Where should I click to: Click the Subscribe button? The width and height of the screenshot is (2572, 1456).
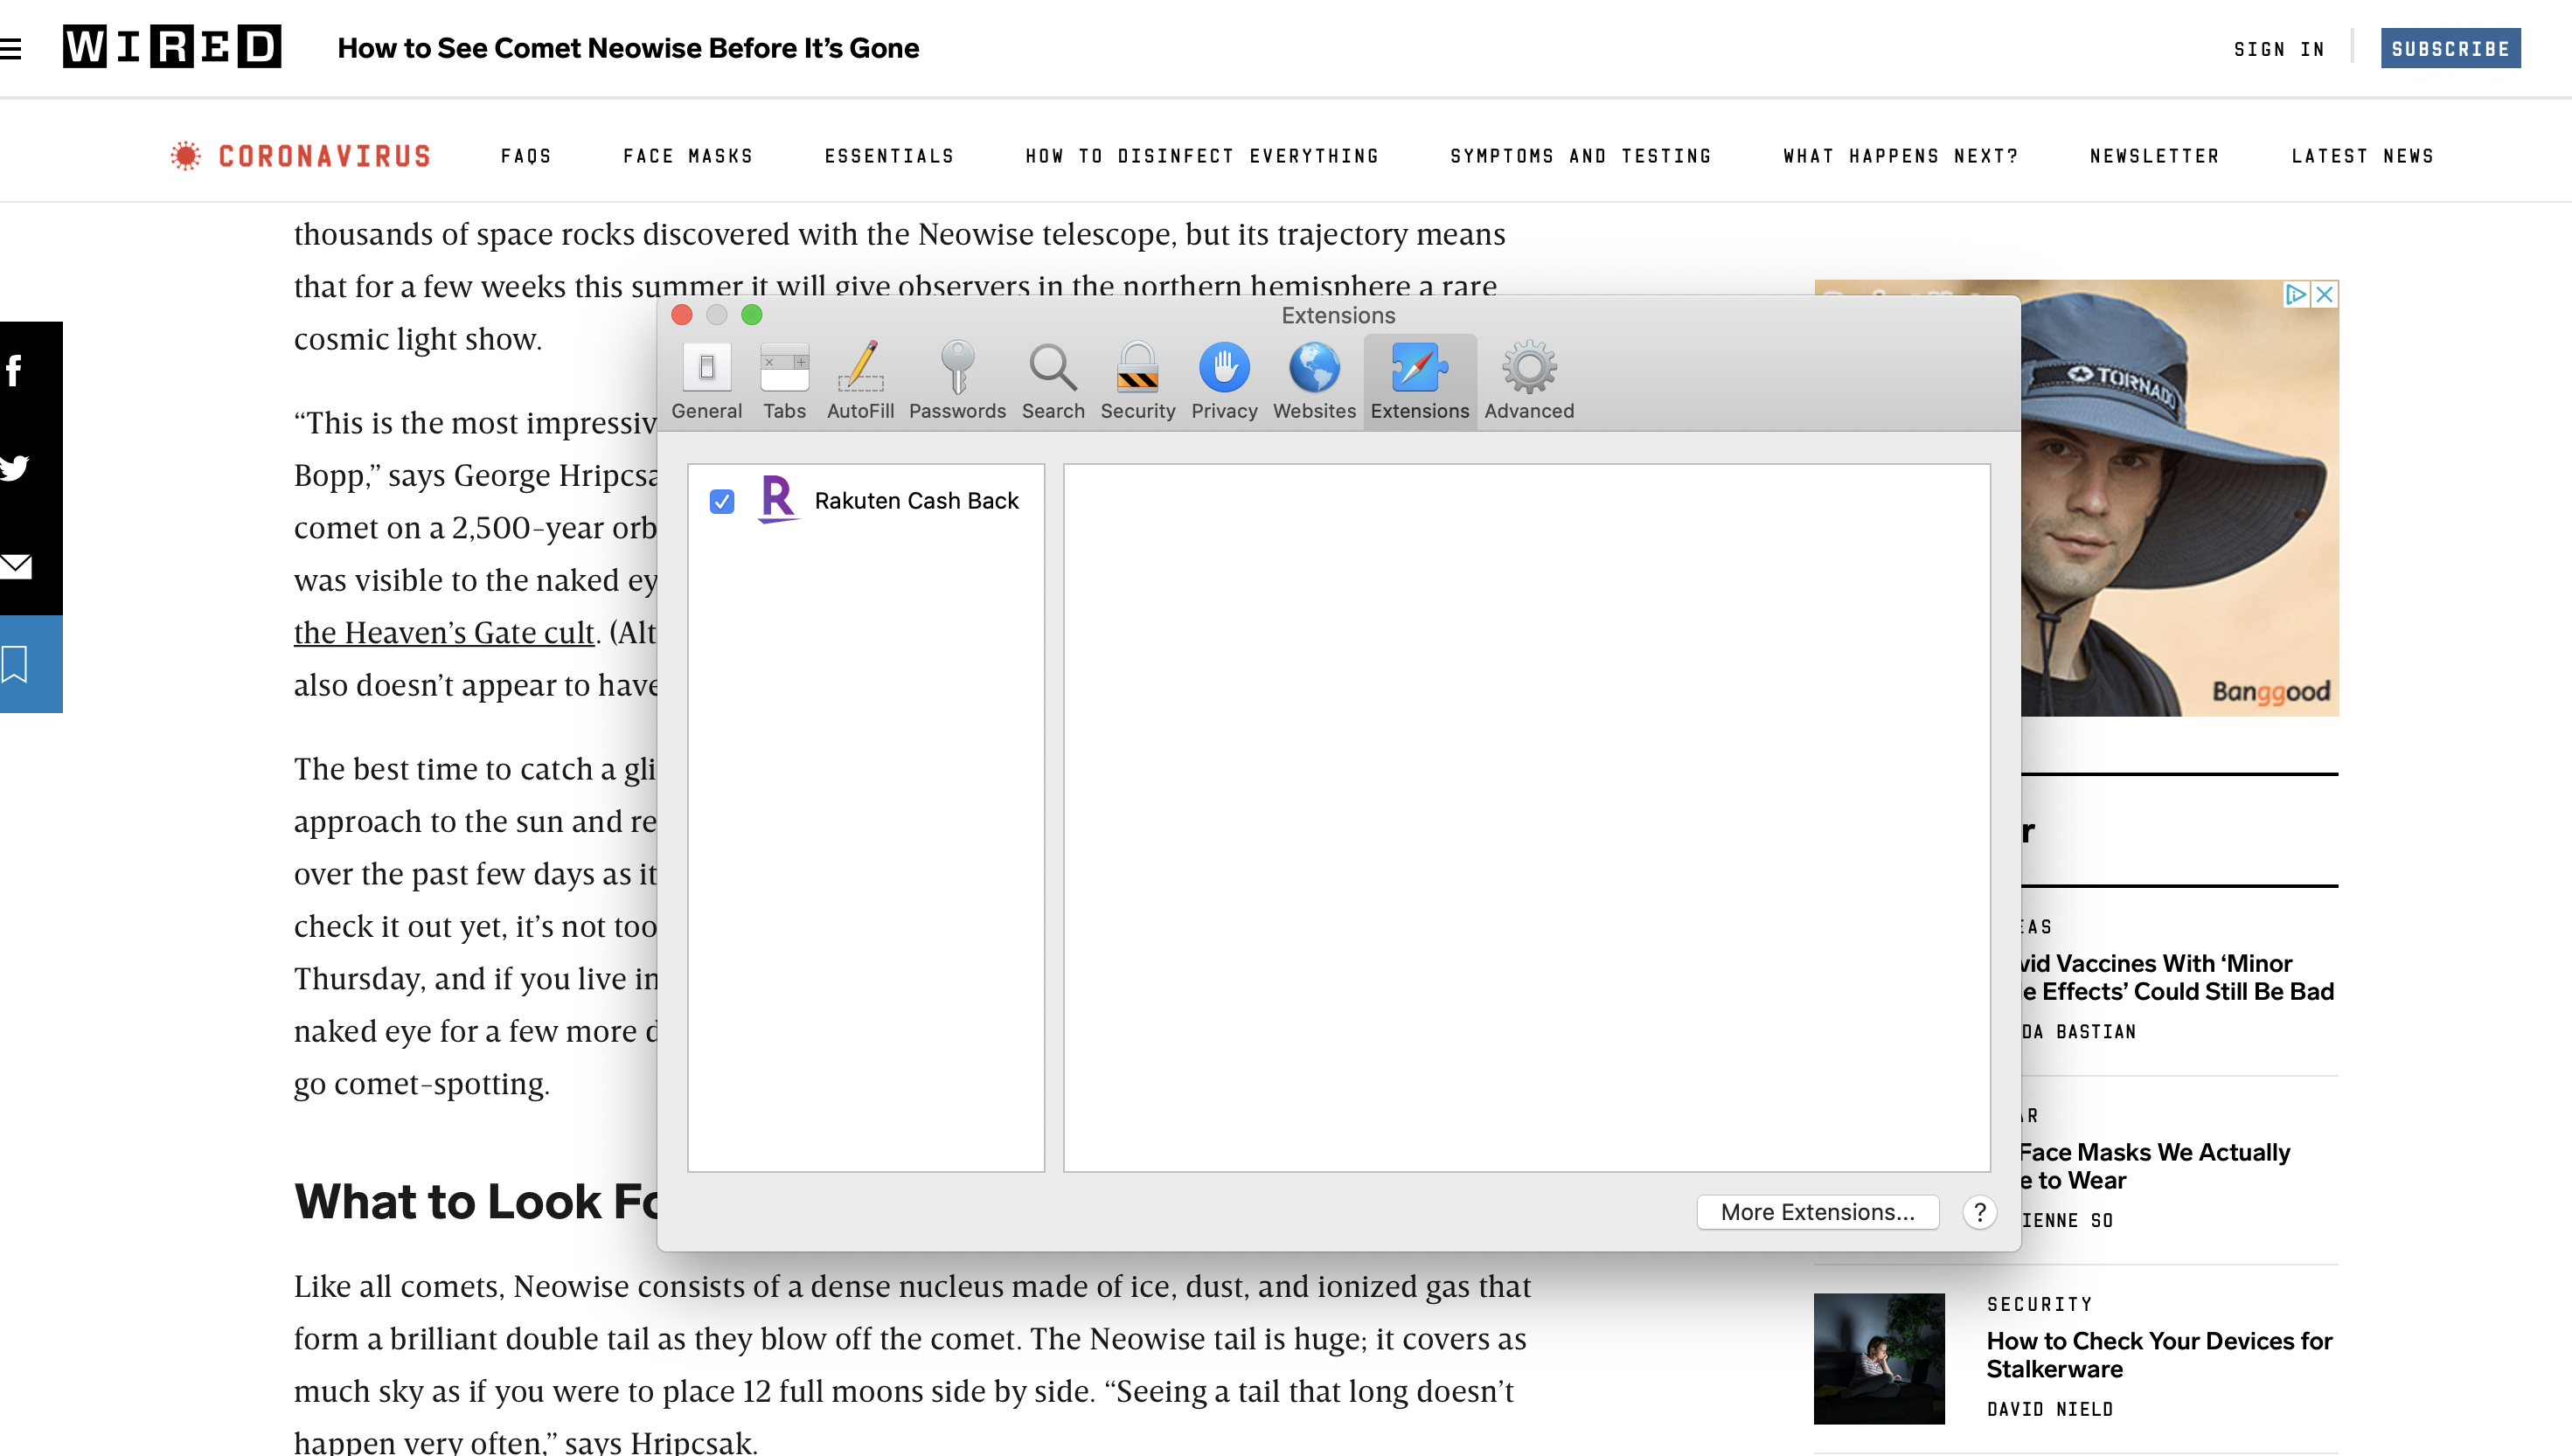(x=2450, y=48)
